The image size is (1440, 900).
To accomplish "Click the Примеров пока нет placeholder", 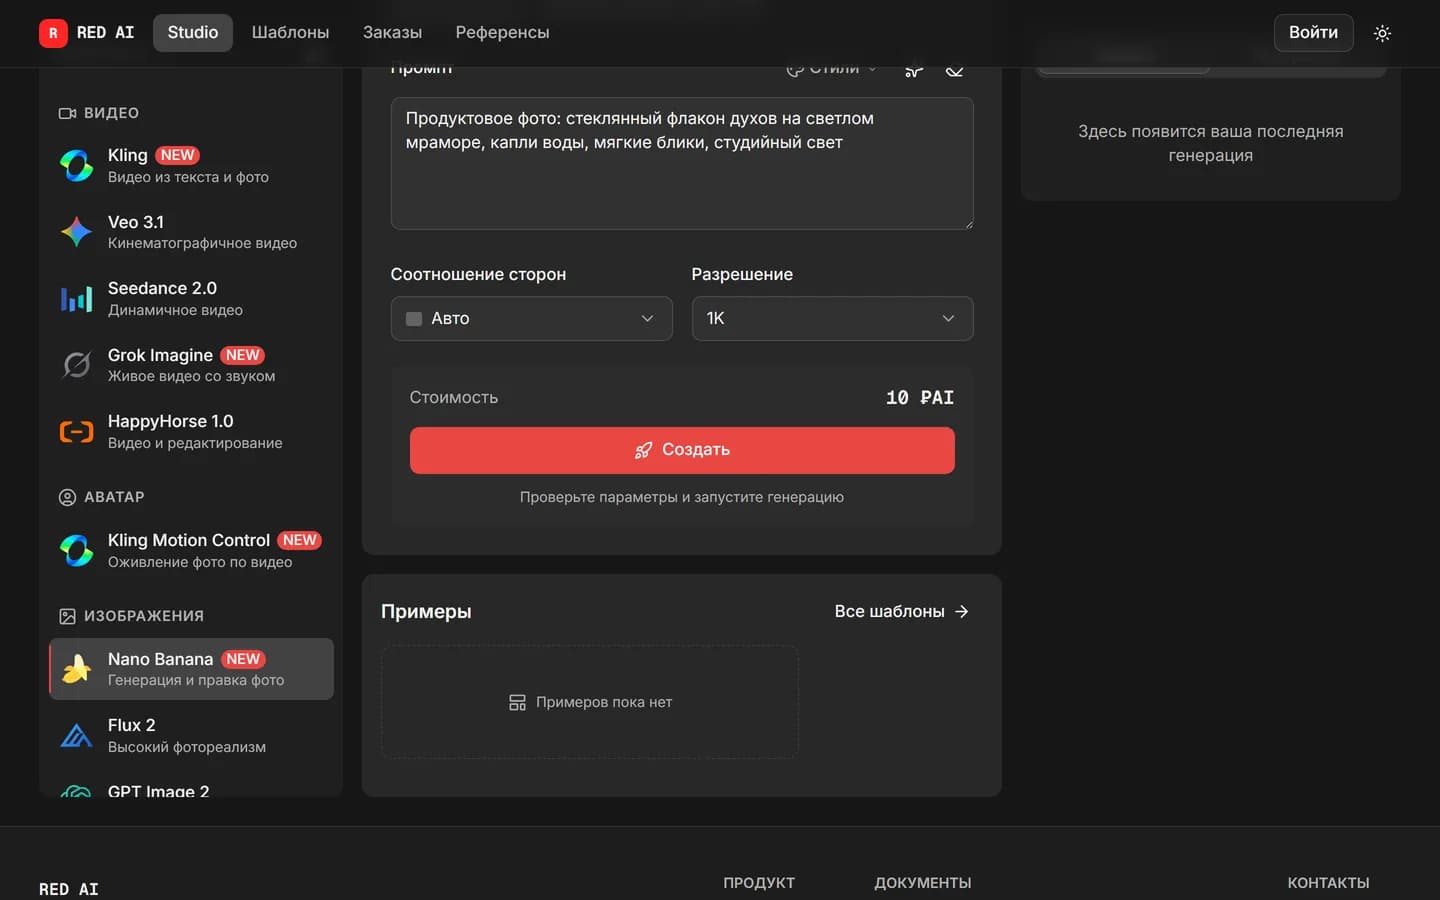I will (590, 702).
